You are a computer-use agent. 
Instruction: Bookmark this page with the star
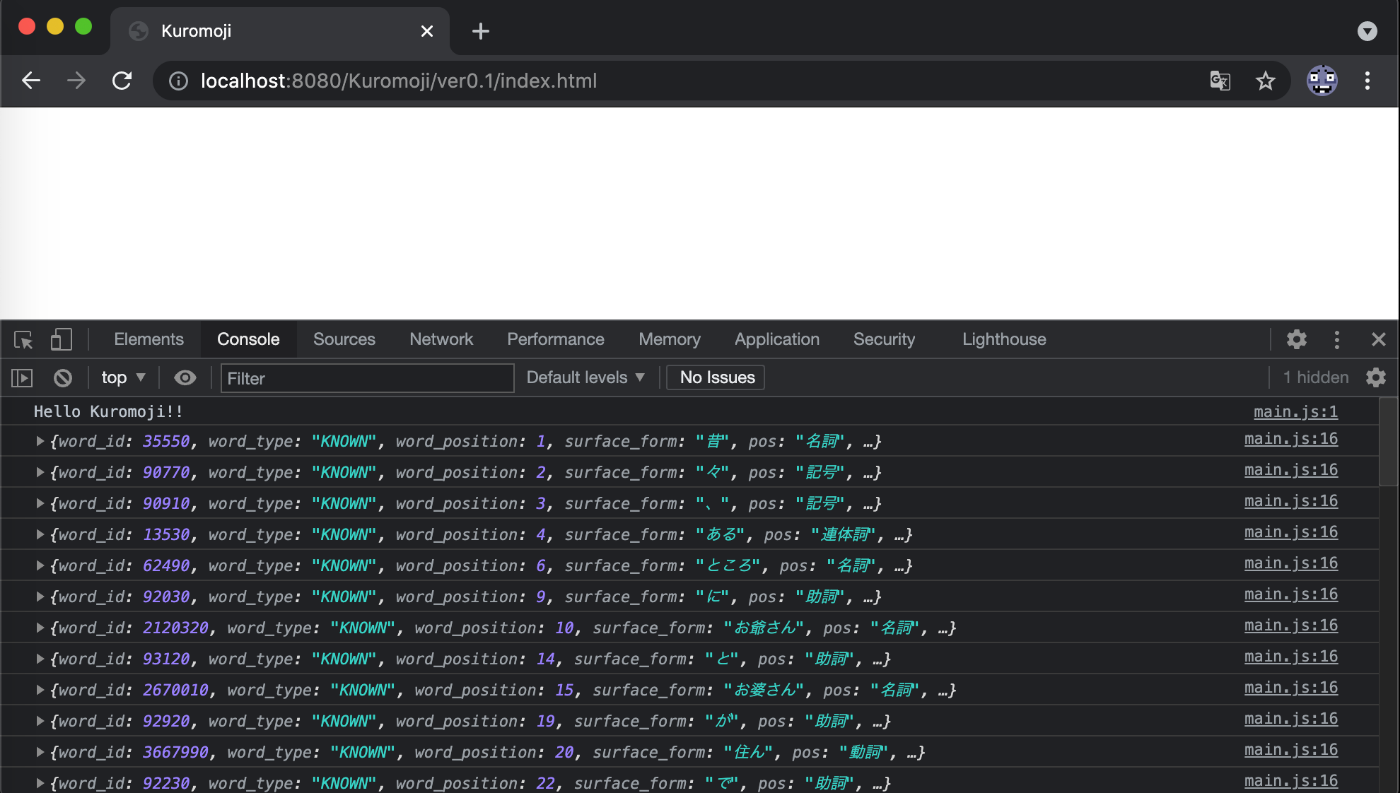pos(1266,81)
